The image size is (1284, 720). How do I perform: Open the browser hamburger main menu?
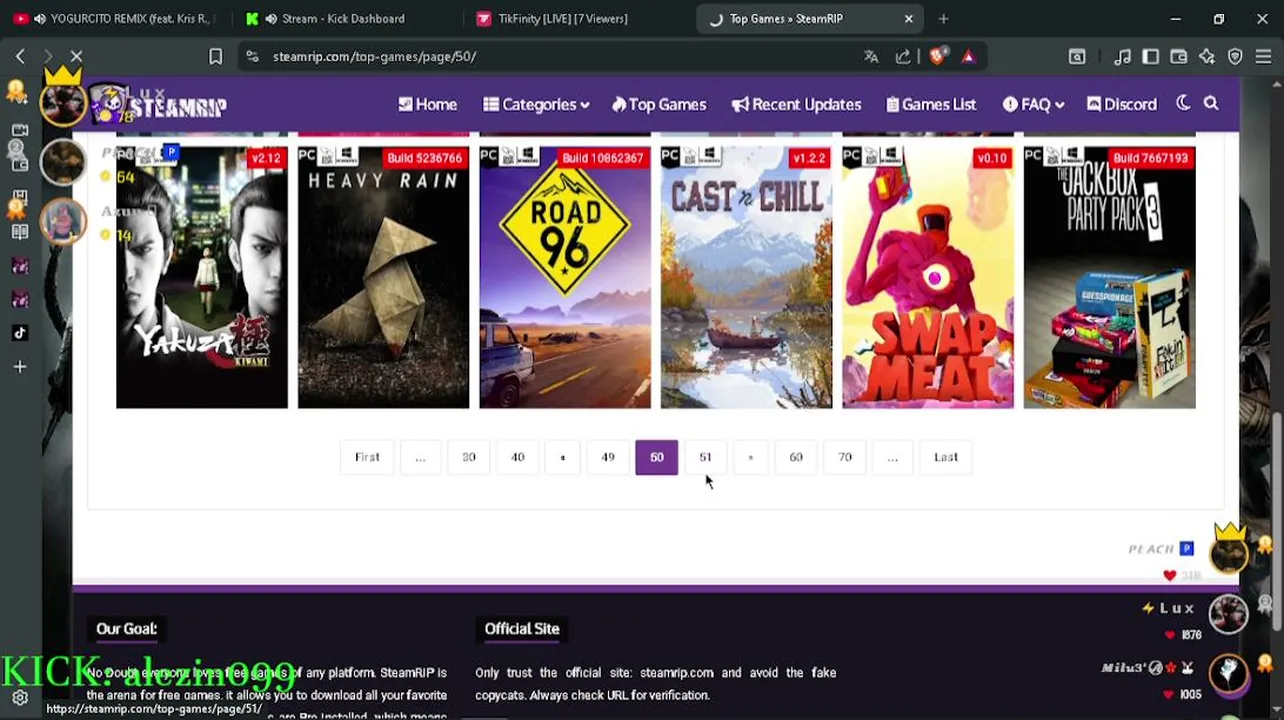click(1263, 57)
